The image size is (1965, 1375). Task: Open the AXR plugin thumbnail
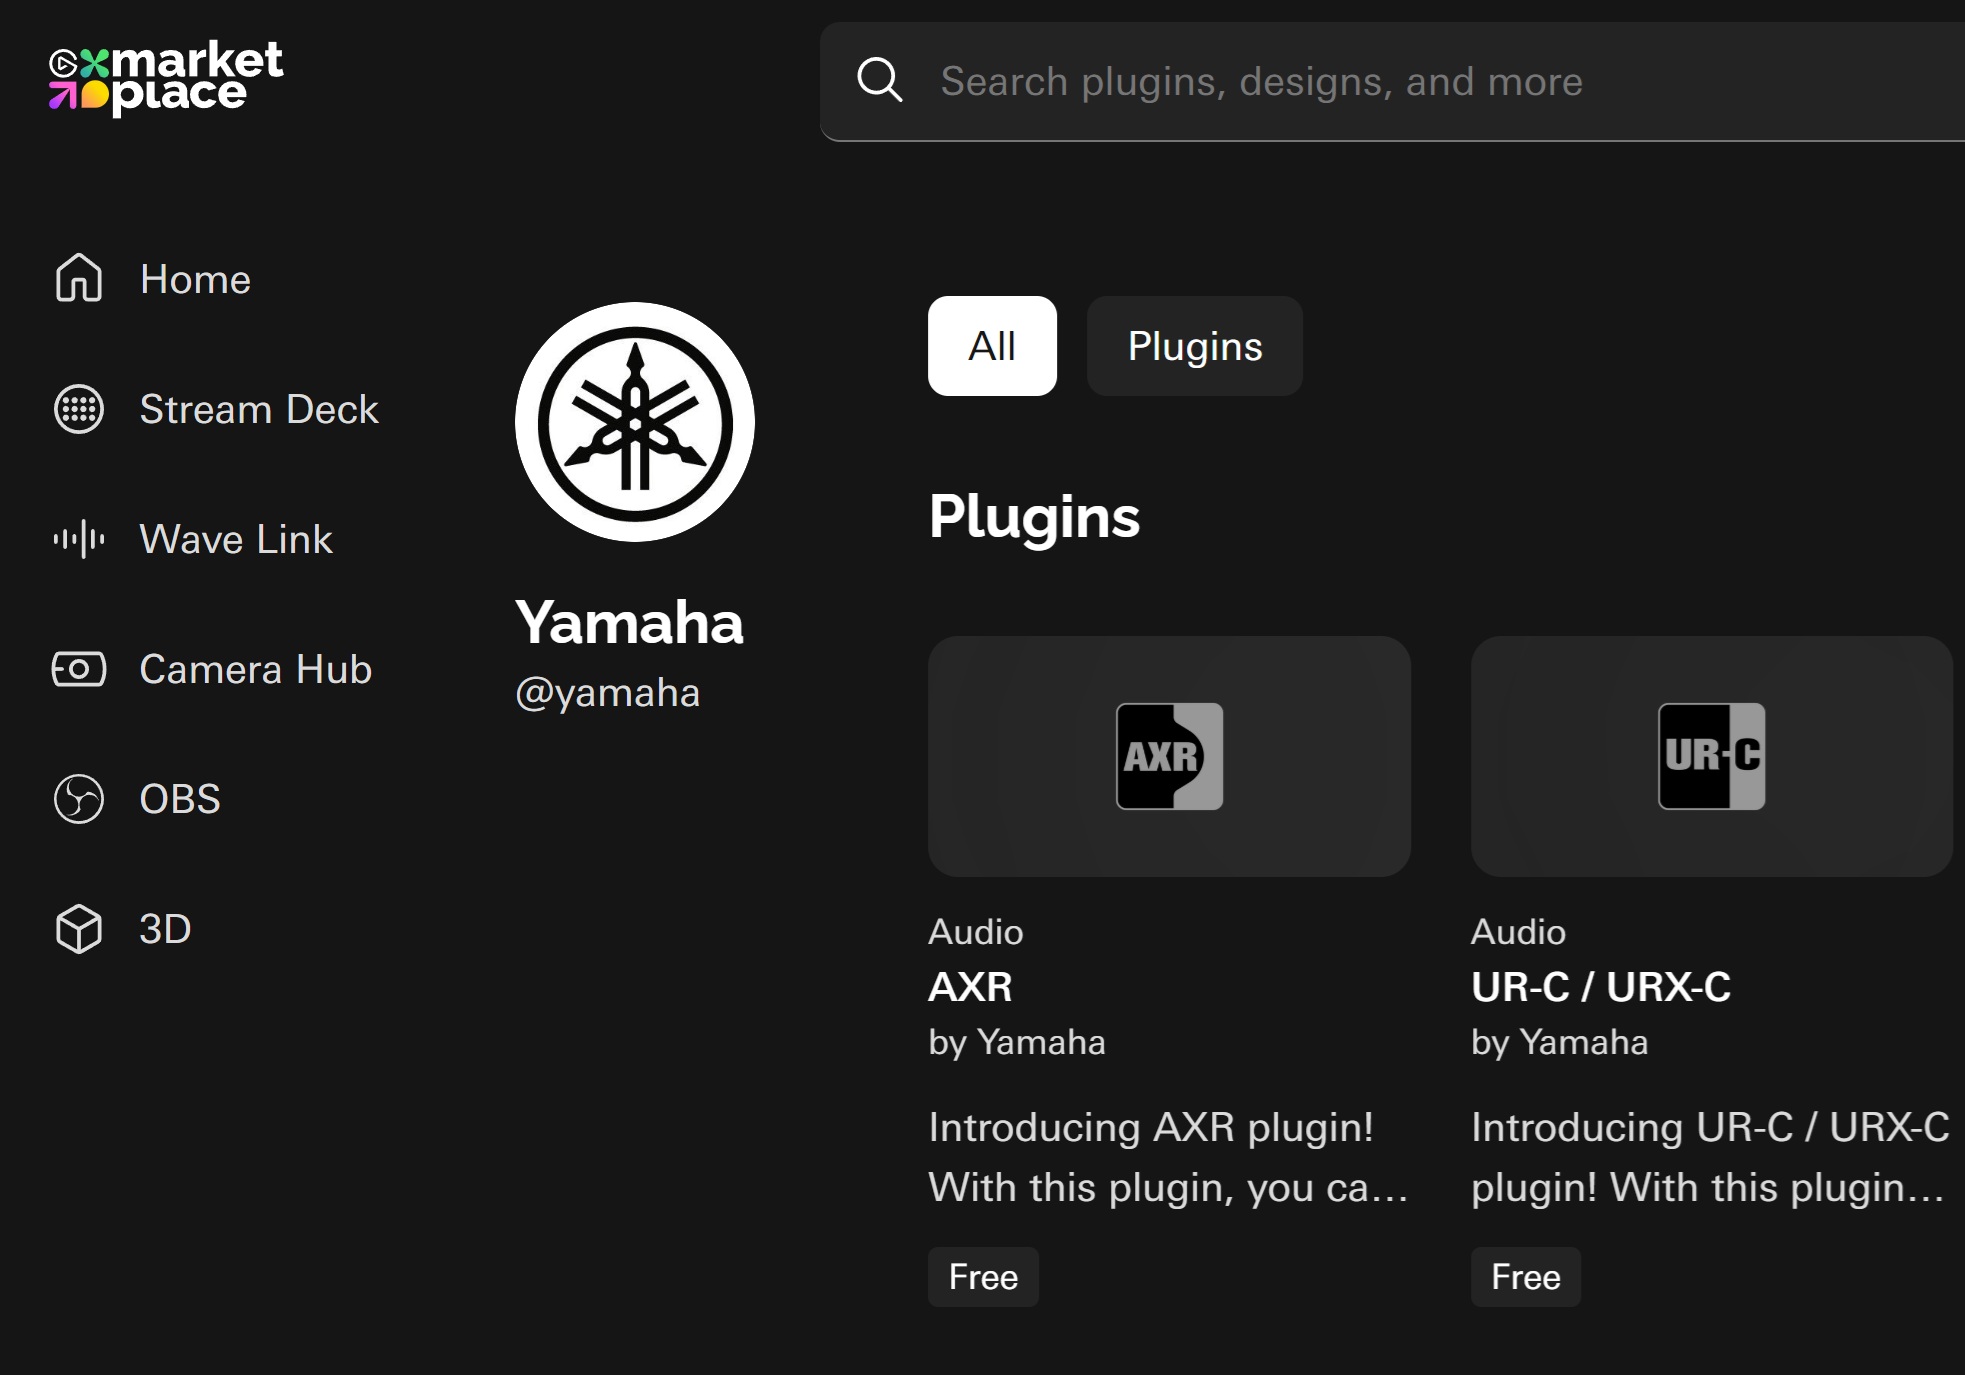pos(1169,756)
